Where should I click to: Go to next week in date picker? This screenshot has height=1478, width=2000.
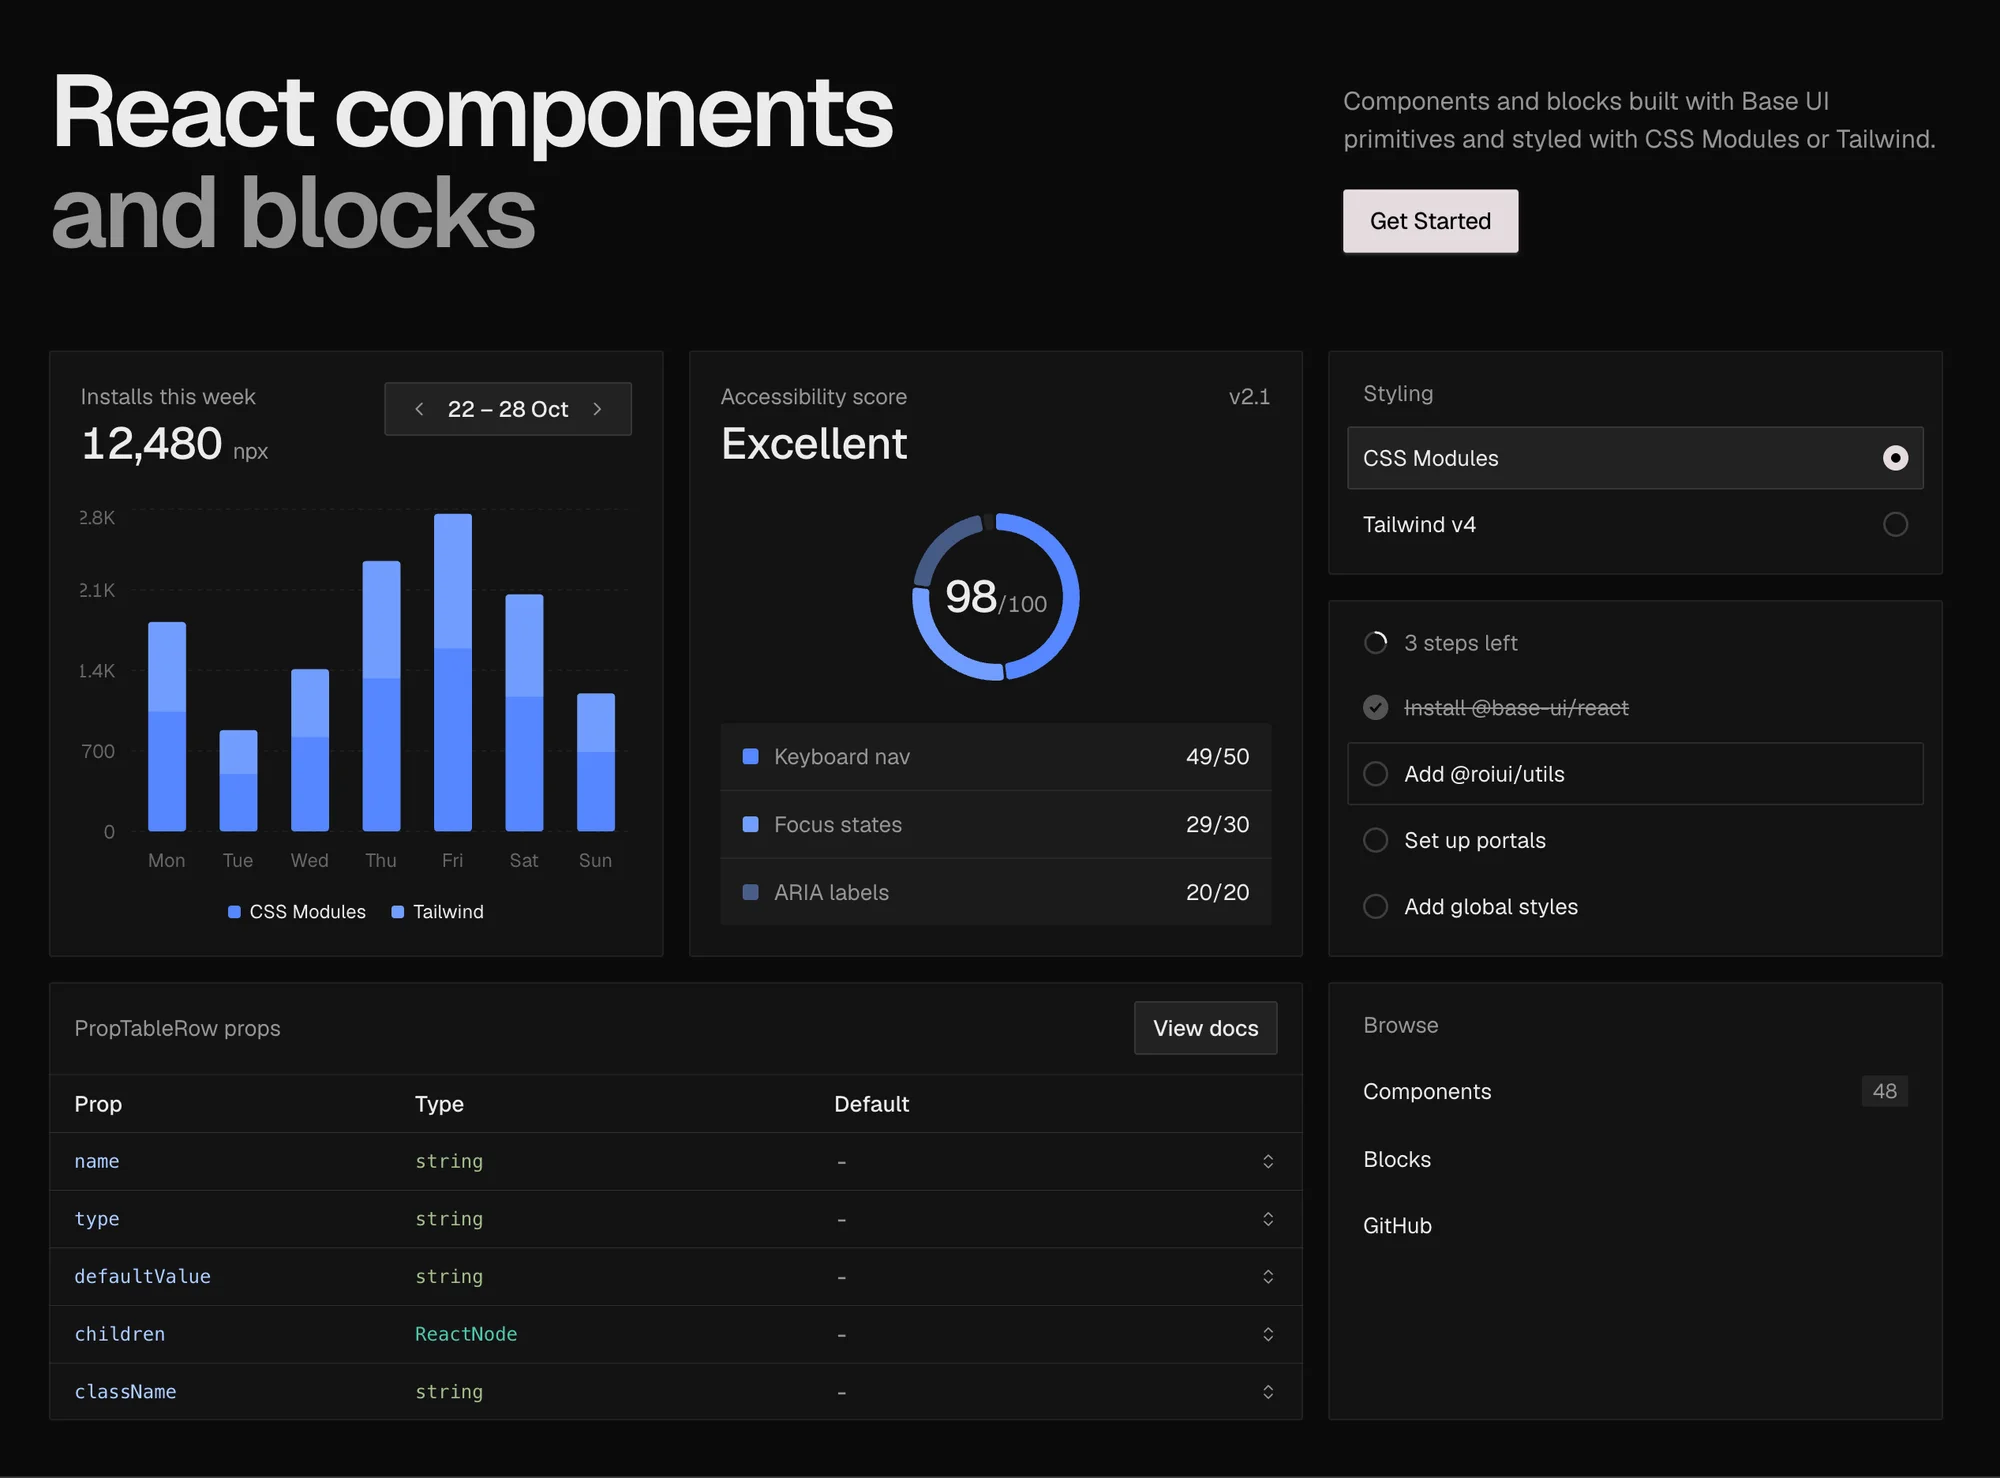[x=597, y=409]
